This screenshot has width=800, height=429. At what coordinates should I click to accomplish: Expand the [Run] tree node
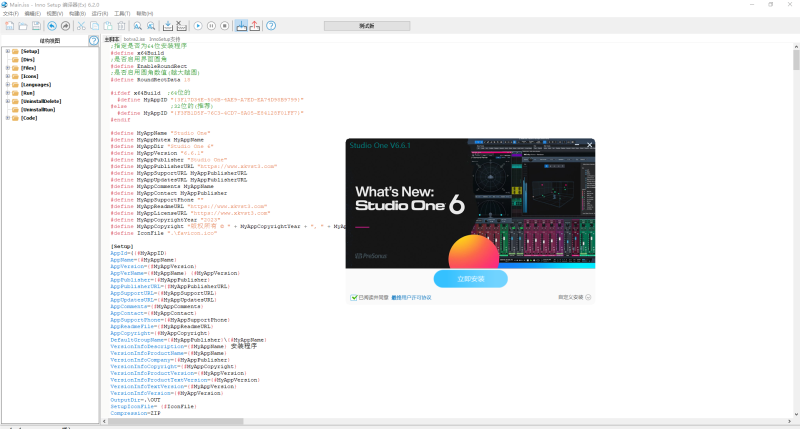click(x=8, y=93)
